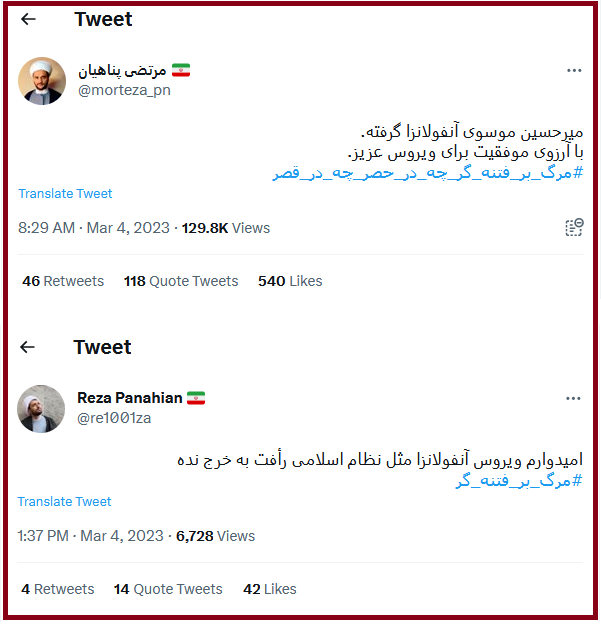View the 46 Retweets list

pos(63,281)
